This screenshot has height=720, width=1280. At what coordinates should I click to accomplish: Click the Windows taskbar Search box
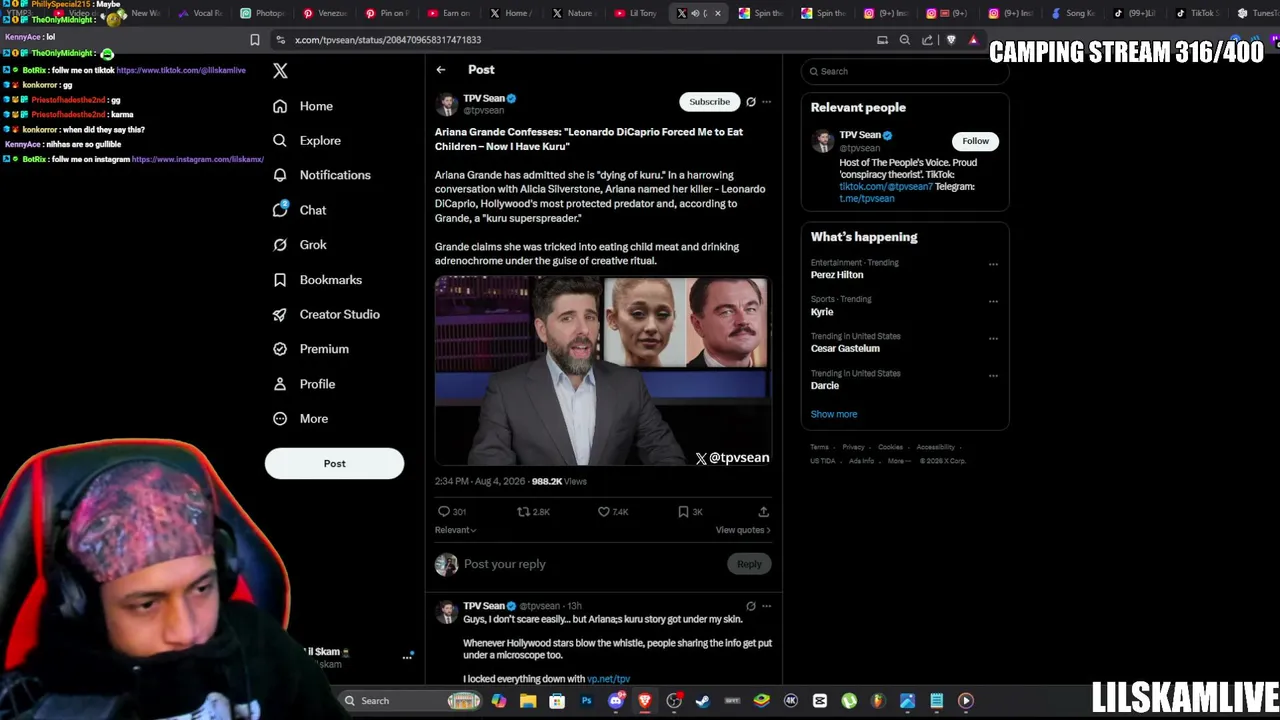coord(411,701)
